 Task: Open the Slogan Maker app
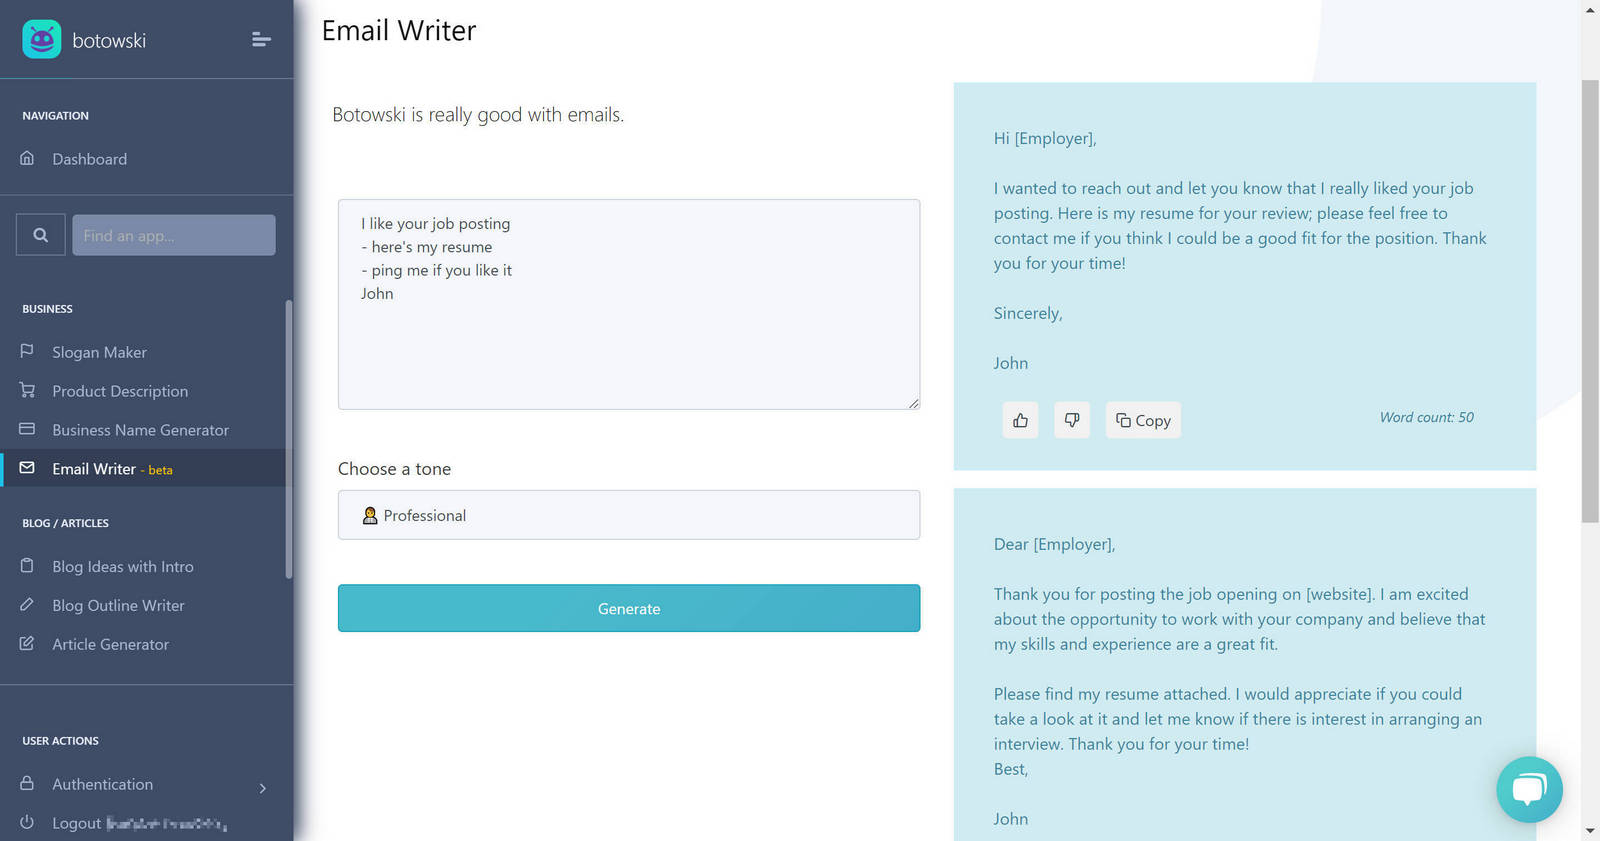coord(99,352)
